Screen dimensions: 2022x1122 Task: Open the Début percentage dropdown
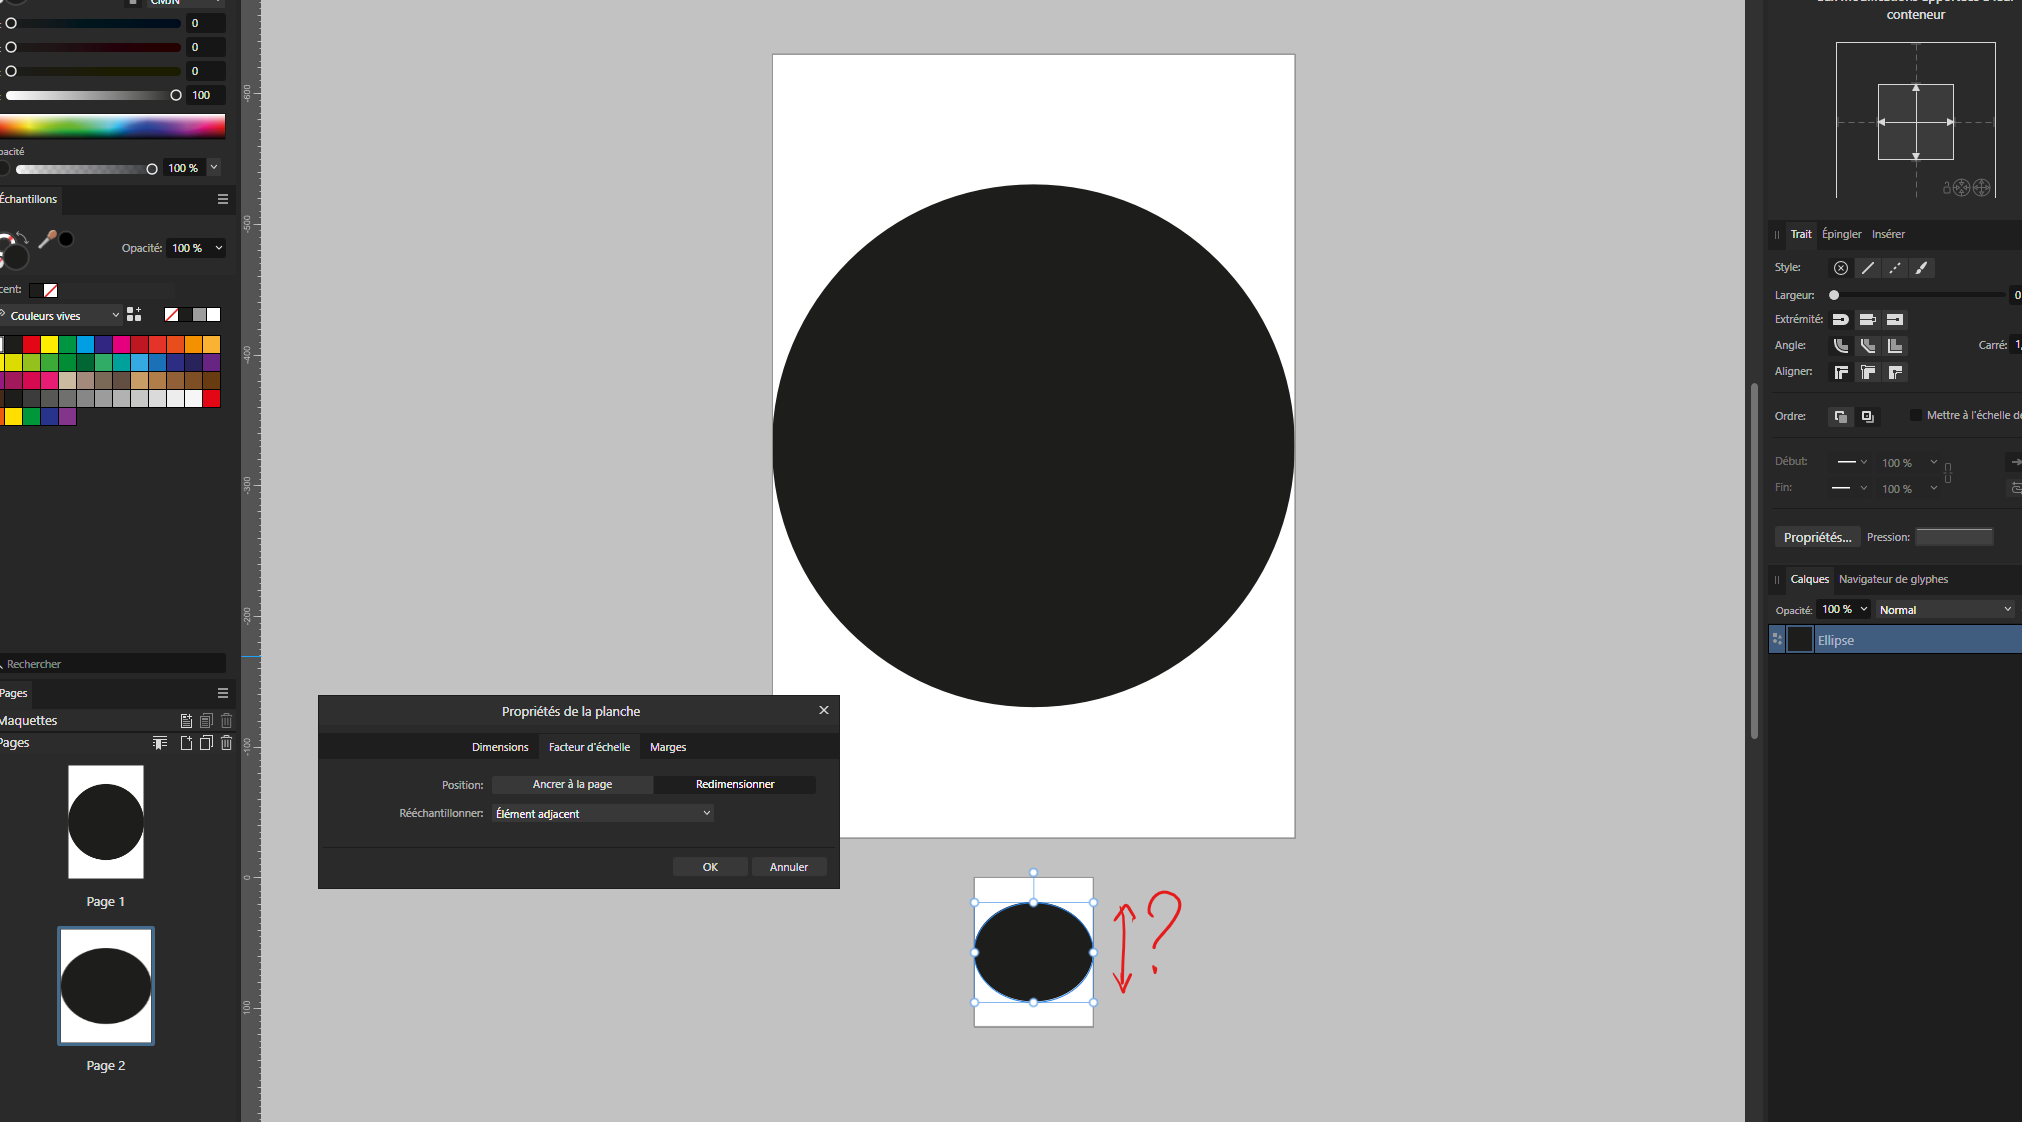tap(1934, 462)
